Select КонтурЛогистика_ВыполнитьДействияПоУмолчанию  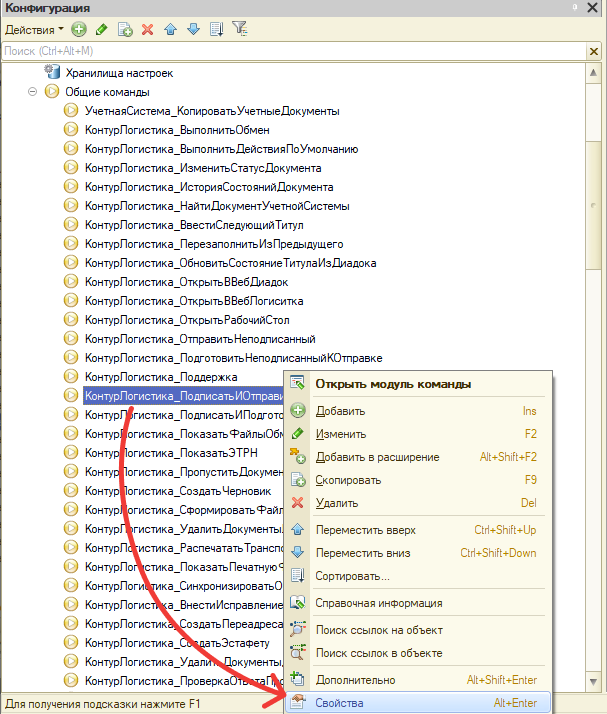click(221, 149)
